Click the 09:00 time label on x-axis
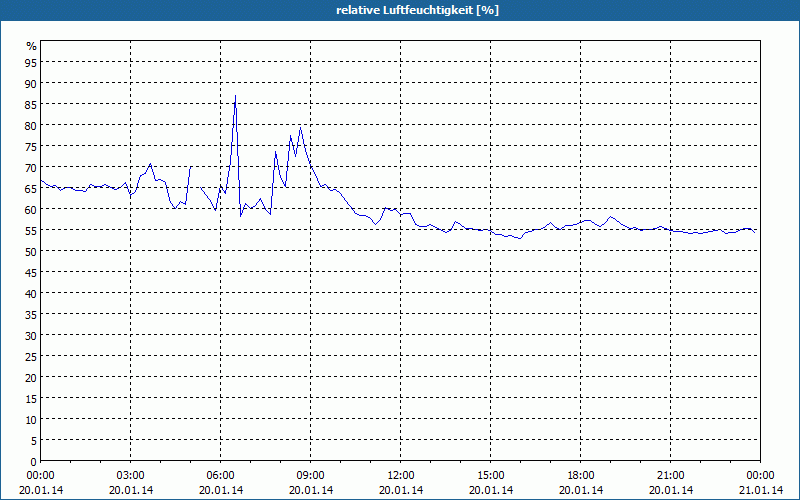800x500 pixels. [x=311, y=476]
